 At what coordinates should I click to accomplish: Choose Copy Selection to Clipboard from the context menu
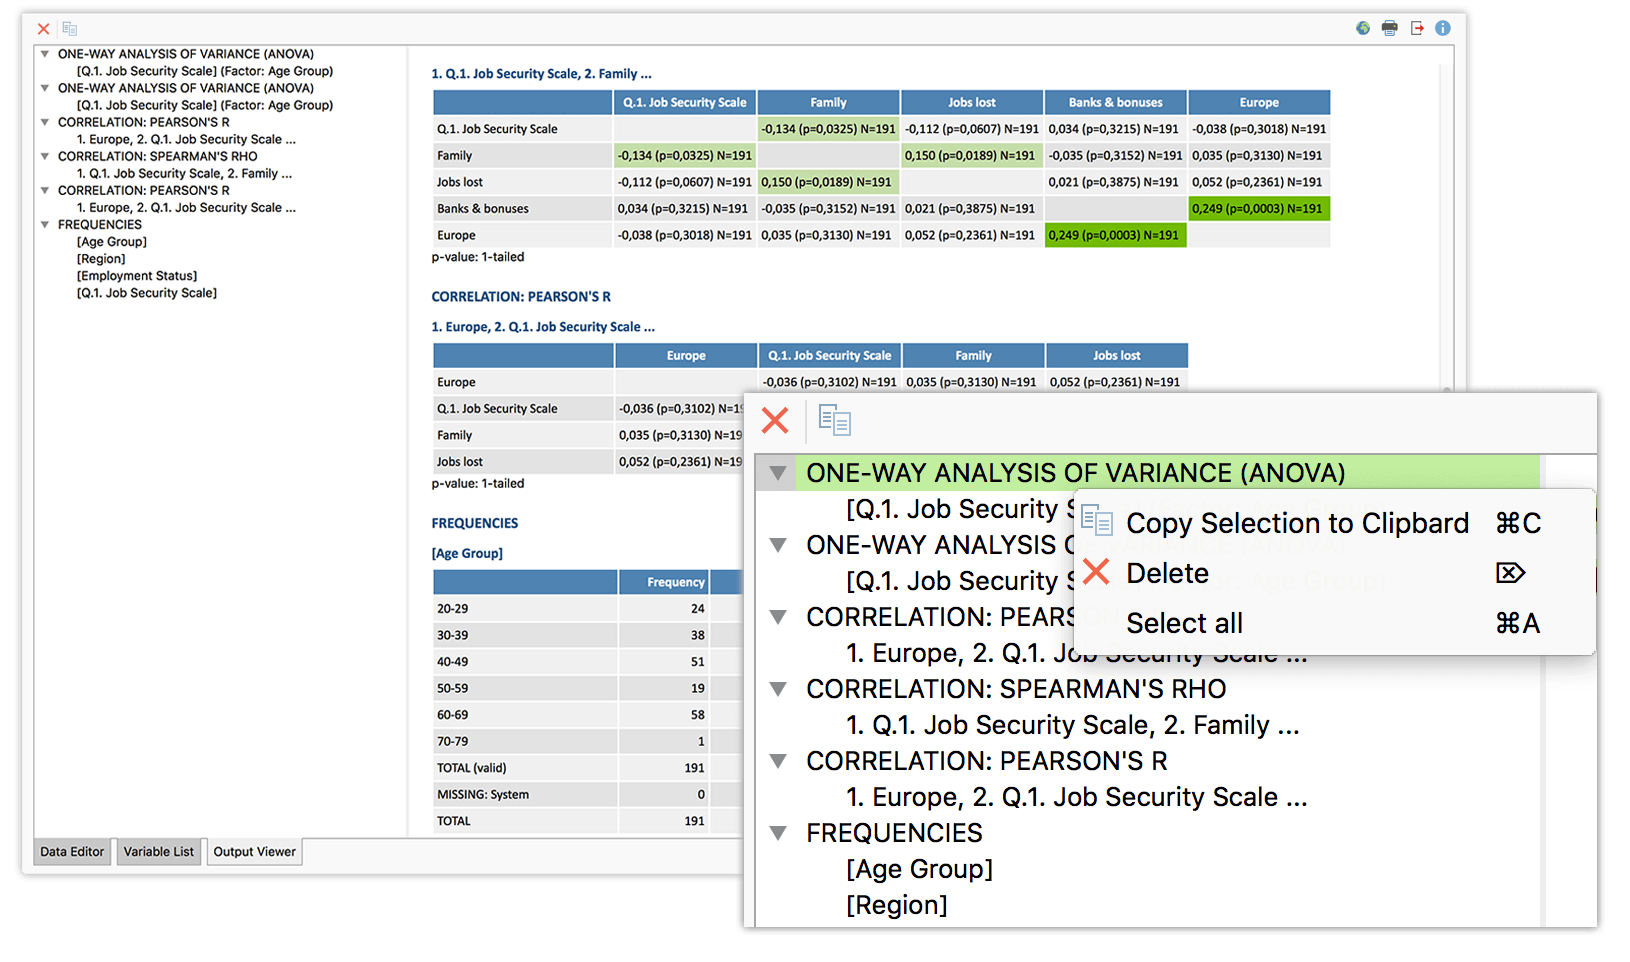click(x=1297, y=523)
